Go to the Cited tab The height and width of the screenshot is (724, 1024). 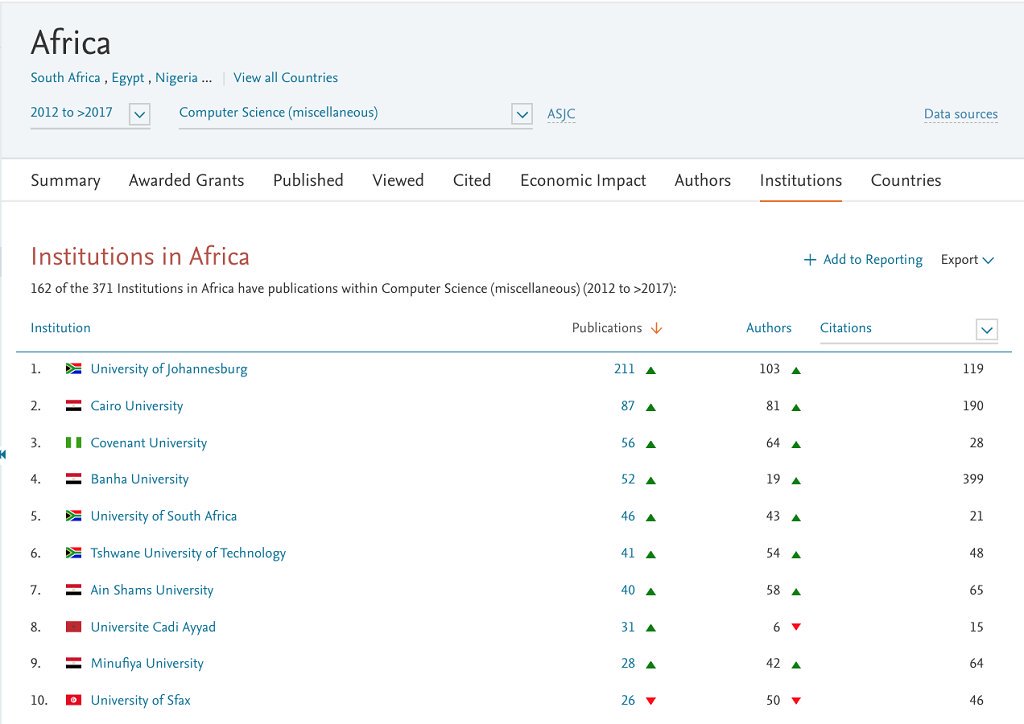(x=472, y=180)
